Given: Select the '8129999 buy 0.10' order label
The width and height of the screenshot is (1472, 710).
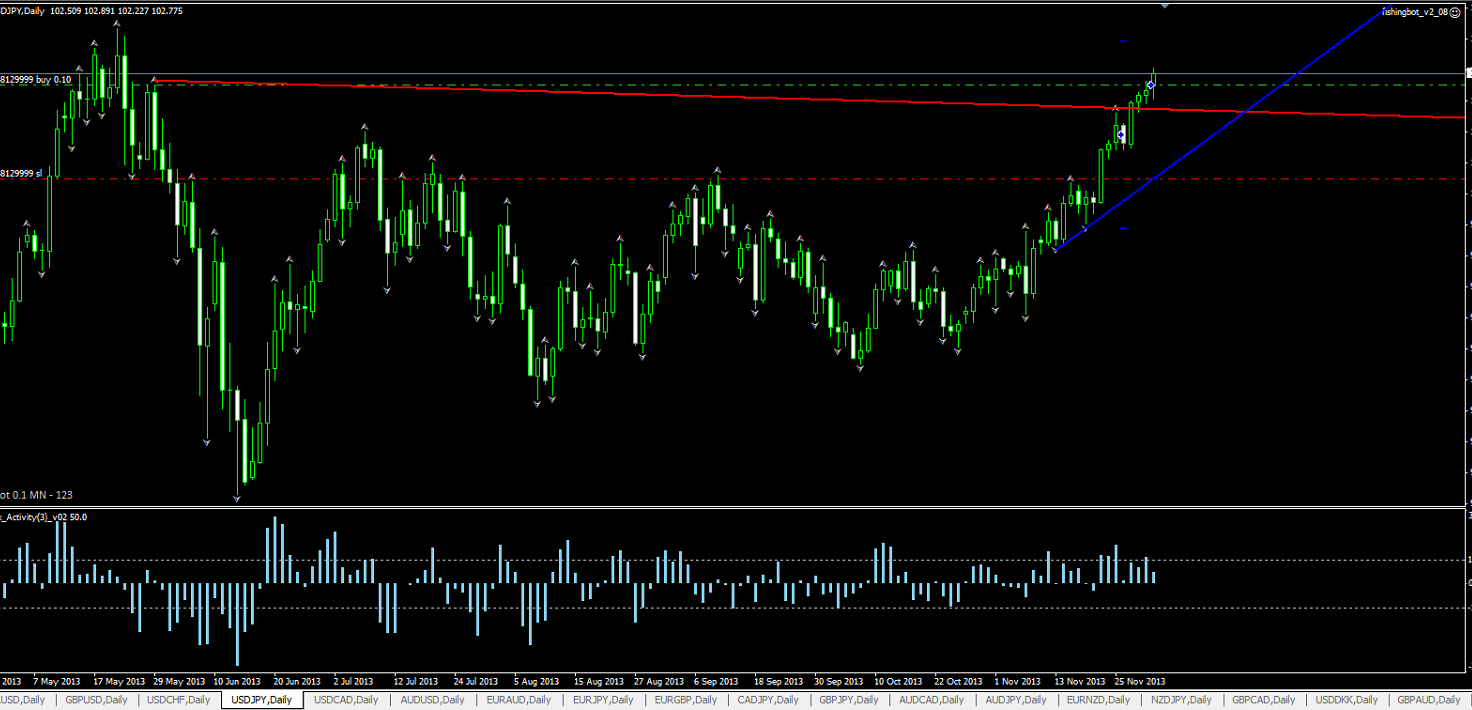Looking at the screenshot, I should tap(36, 79).
